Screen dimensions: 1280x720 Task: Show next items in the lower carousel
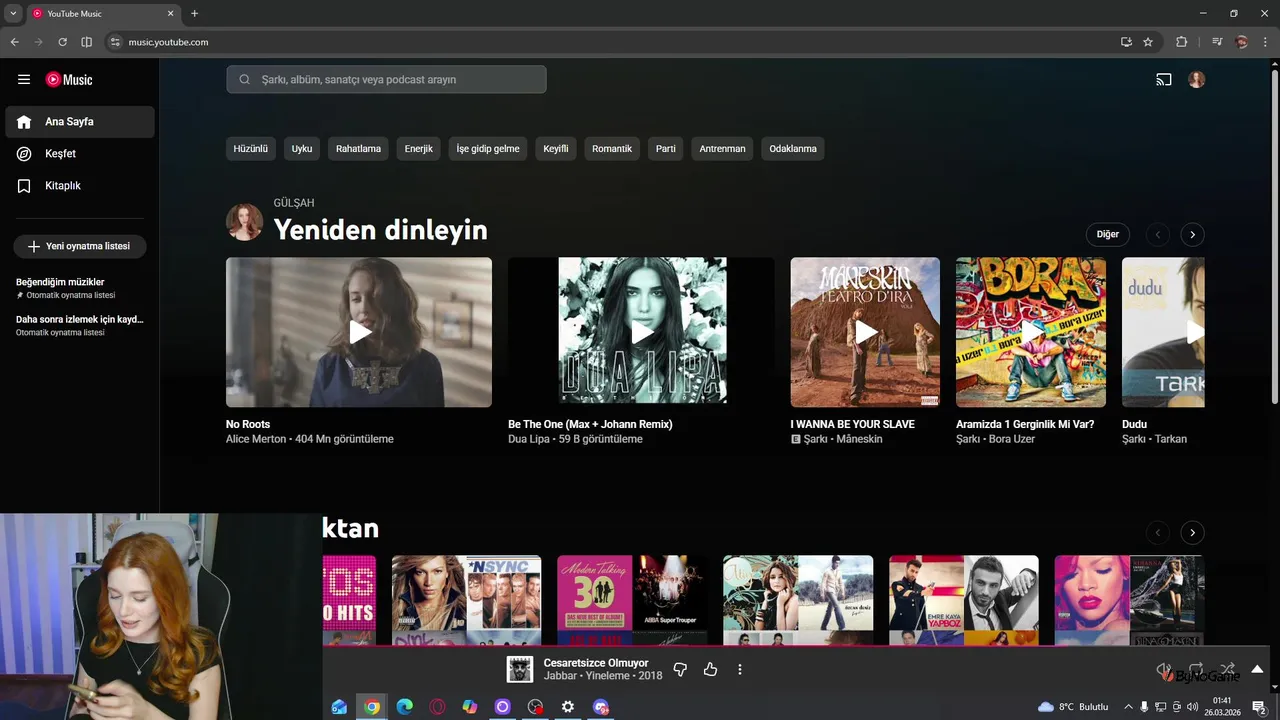(x=1192, y=533)
